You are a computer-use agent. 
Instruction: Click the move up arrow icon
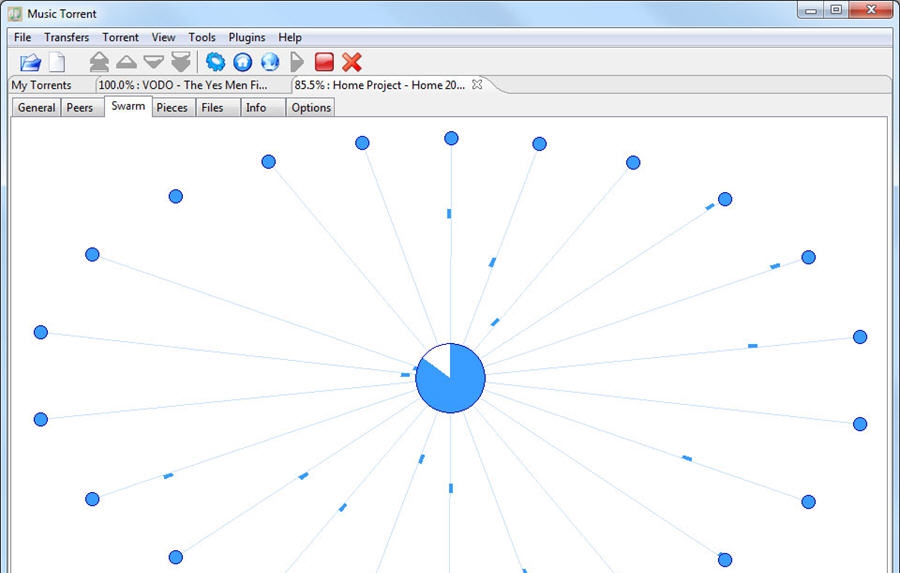(126, 62)
